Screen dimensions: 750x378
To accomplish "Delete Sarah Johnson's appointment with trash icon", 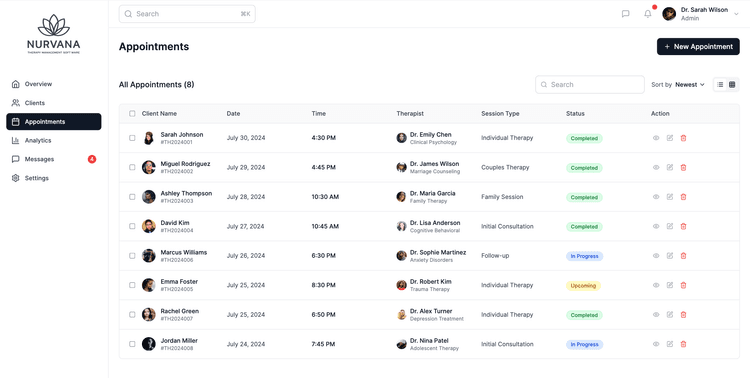I will coord(683,138).
